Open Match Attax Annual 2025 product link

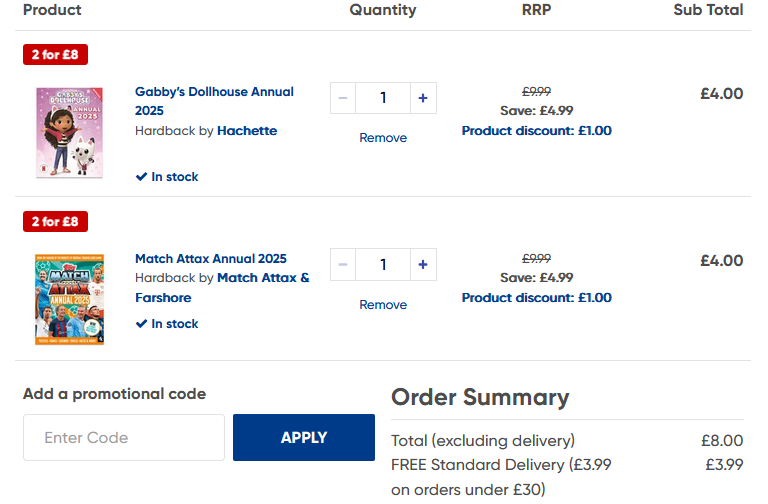[x=211, y=259]
